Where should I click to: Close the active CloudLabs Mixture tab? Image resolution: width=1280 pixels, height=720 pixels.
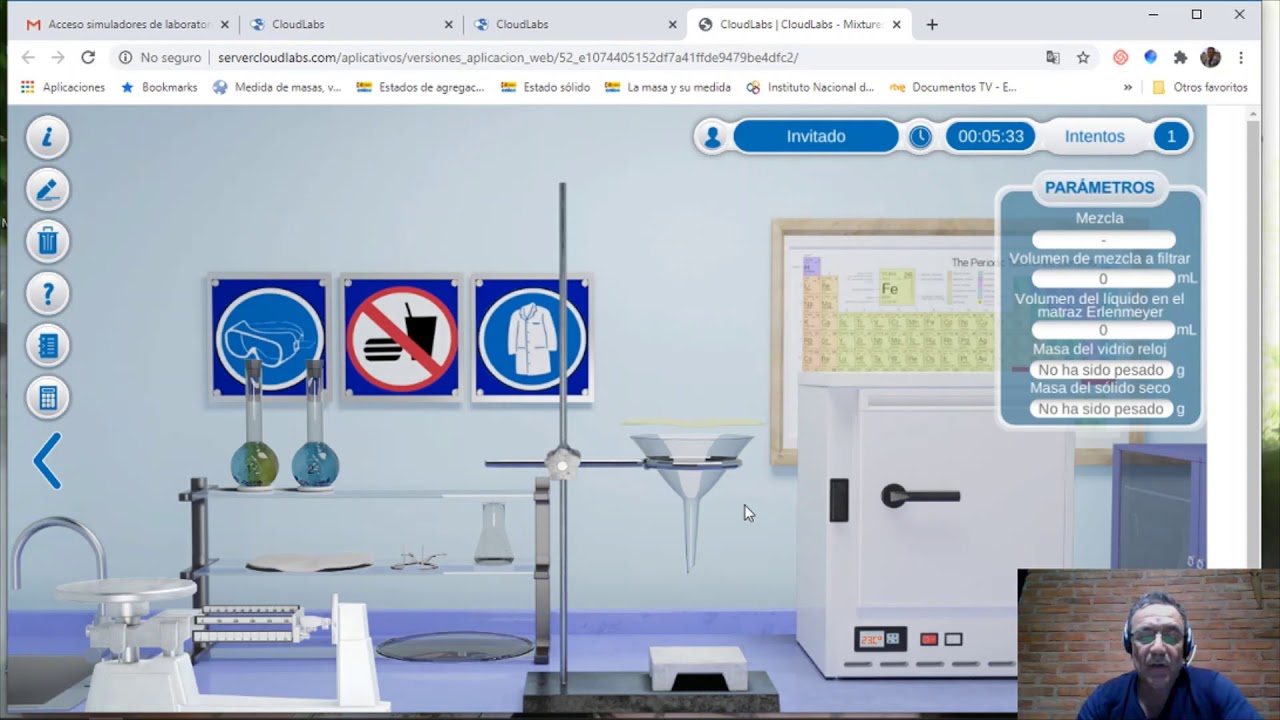[x=896, y=24]
